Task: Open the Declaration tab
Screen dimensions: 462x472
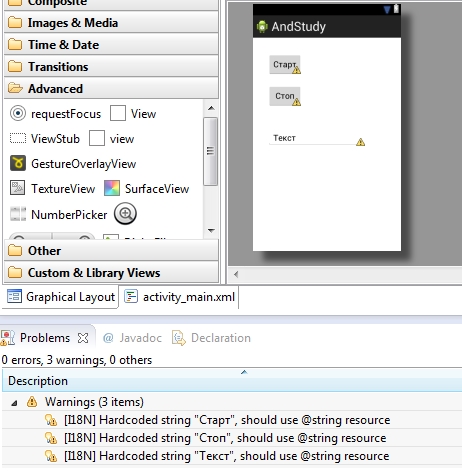Action: tap(211, 338)
